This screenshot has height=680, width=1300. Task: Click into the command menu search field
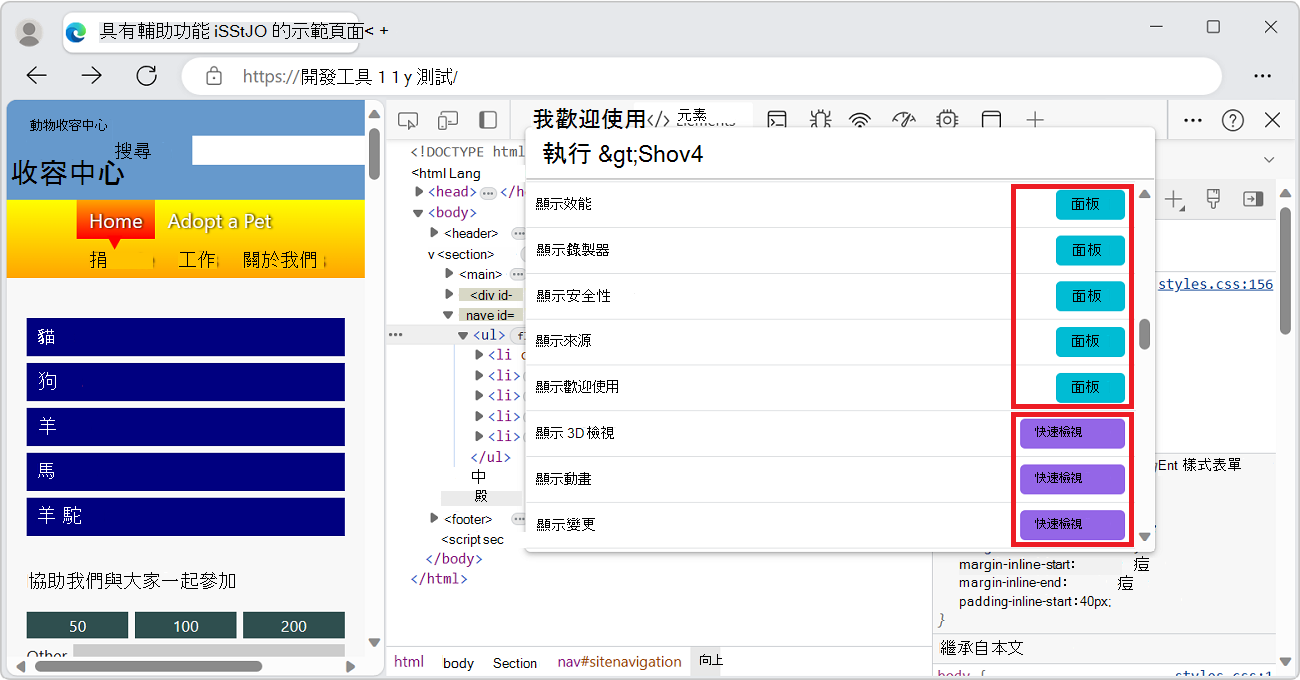tap(840, 154)
